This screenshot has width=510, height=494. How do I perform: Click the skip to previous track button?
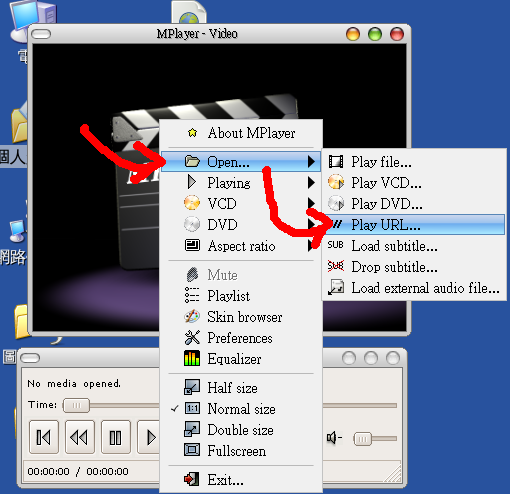coord(44,437)
